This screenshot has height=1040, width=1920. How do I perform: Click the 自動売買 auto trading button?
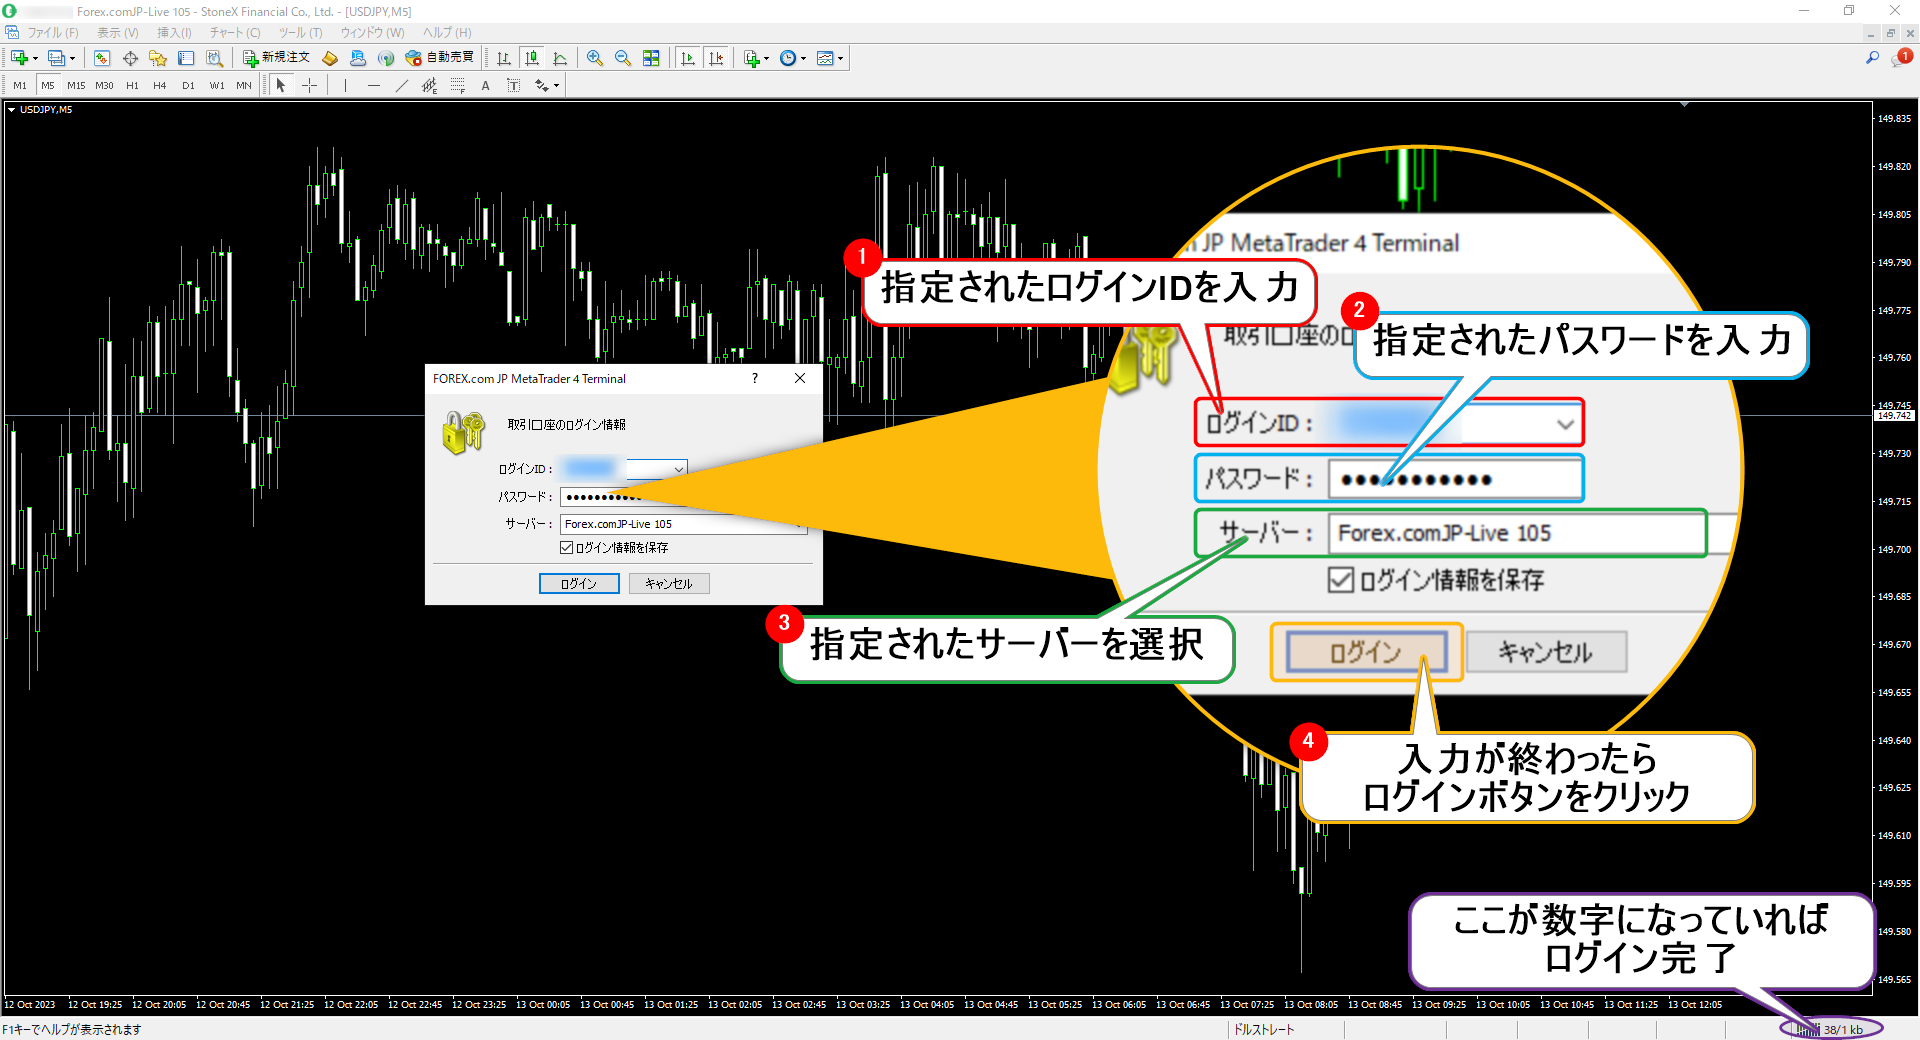(x=440, y=58)
